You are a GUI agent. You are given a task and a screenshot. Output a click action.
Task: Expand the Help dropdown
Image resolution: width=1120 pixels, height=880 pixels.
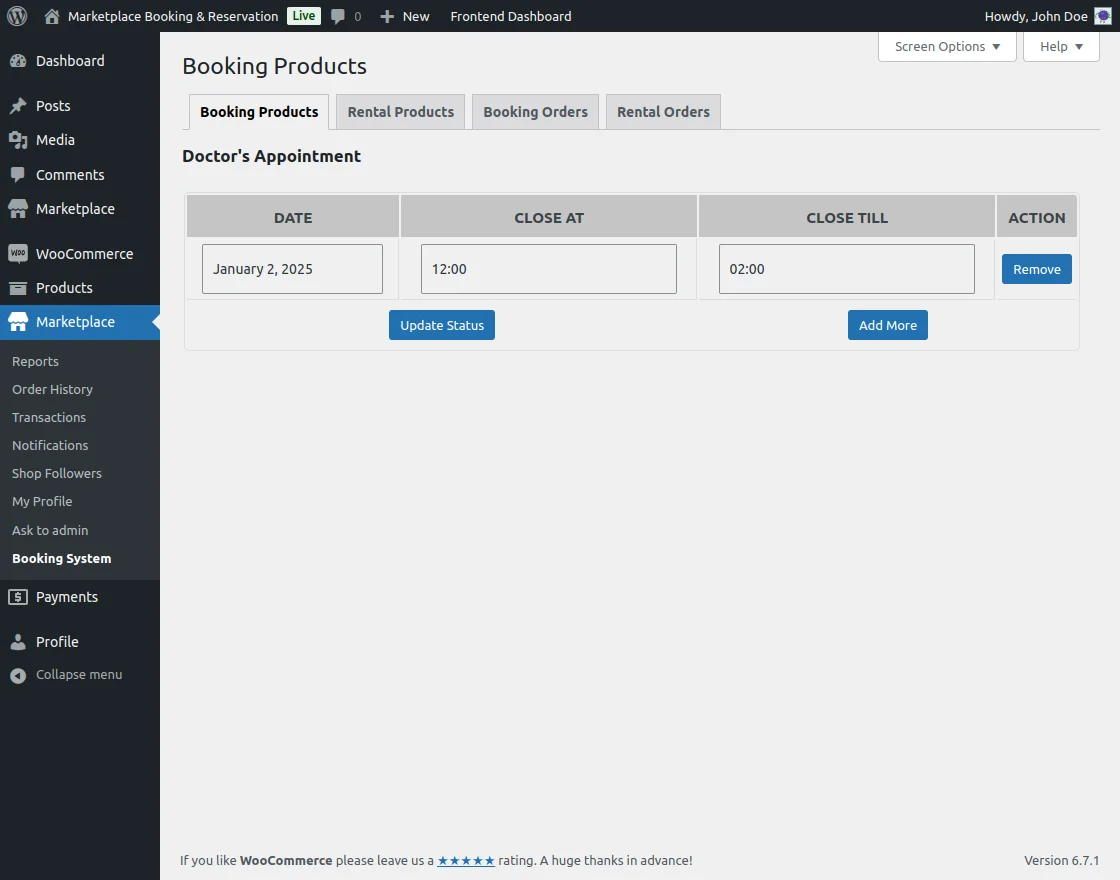(x=1061, y=47)
